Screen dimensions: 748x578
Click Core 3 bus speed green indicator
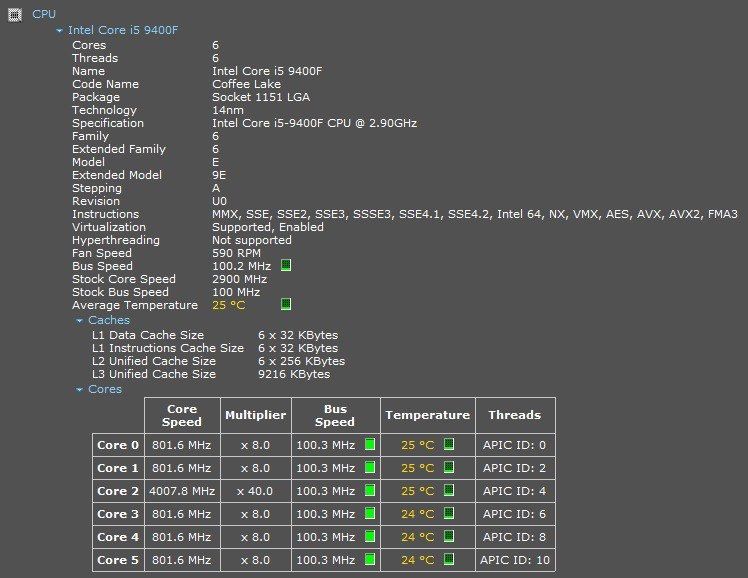370,514
